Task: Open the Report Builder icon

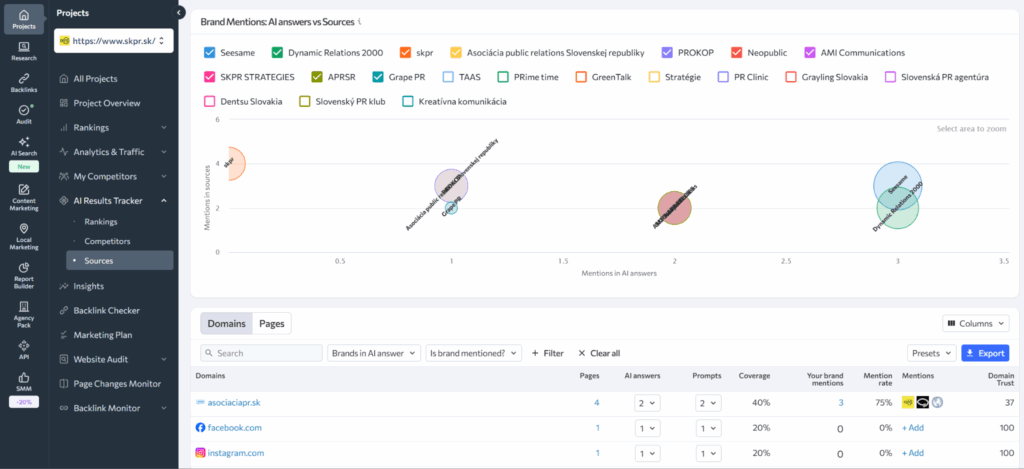Action: (24, 267)
